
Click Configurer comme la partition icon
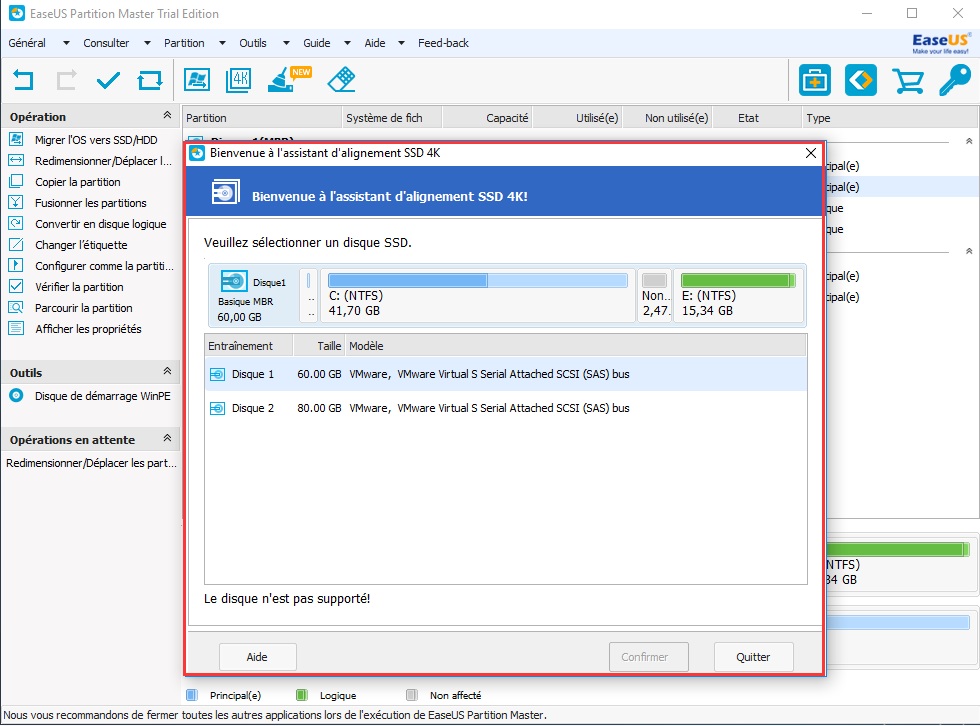coord(16,266)
